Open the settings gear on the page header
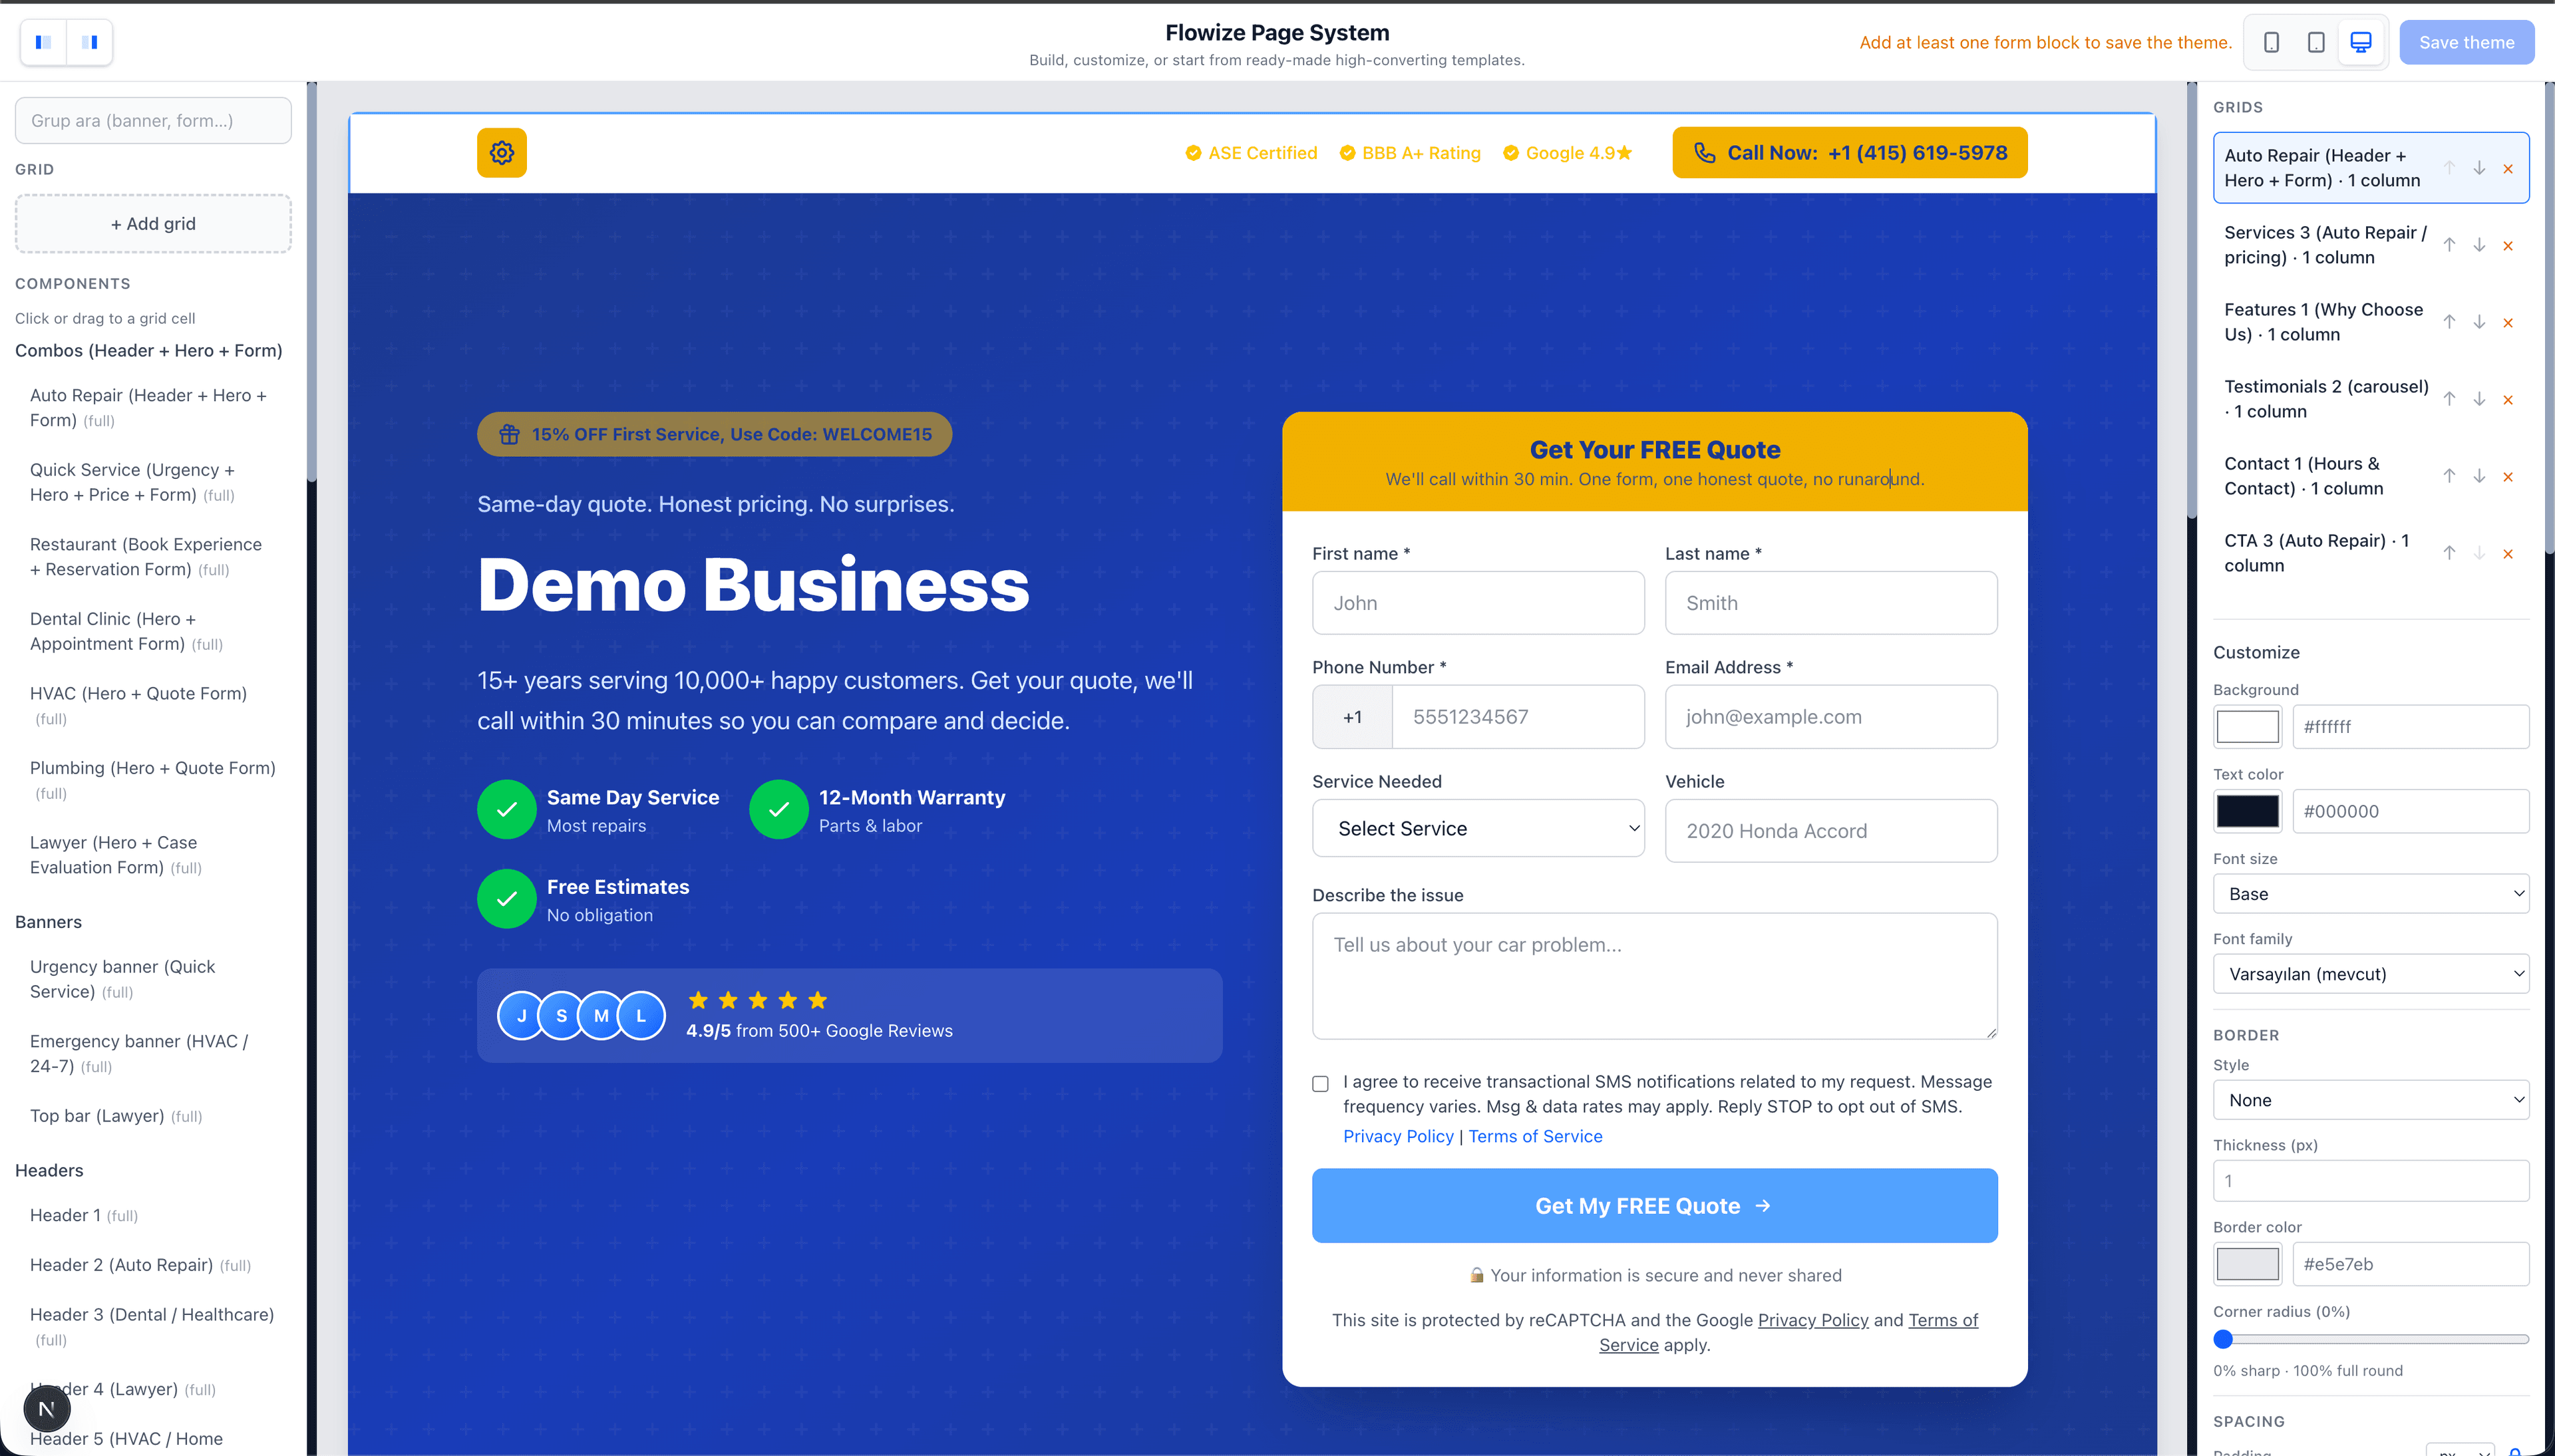The image size is (2555, 1456). [501, 152]
